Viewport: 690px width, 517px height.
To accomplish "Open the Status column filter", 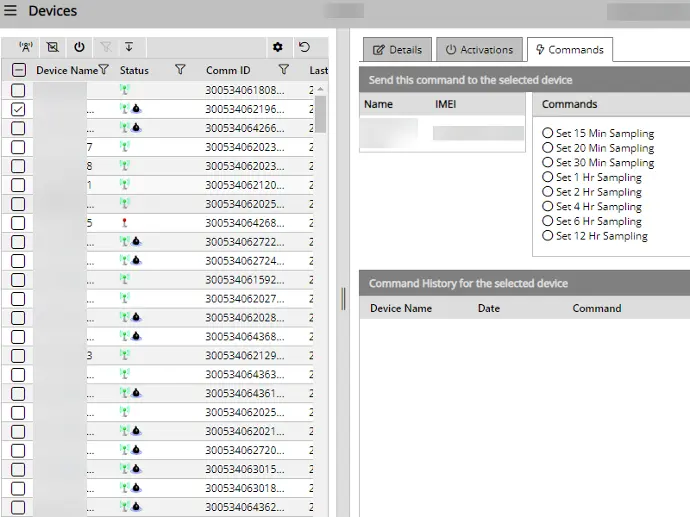I will click(180, 70).
